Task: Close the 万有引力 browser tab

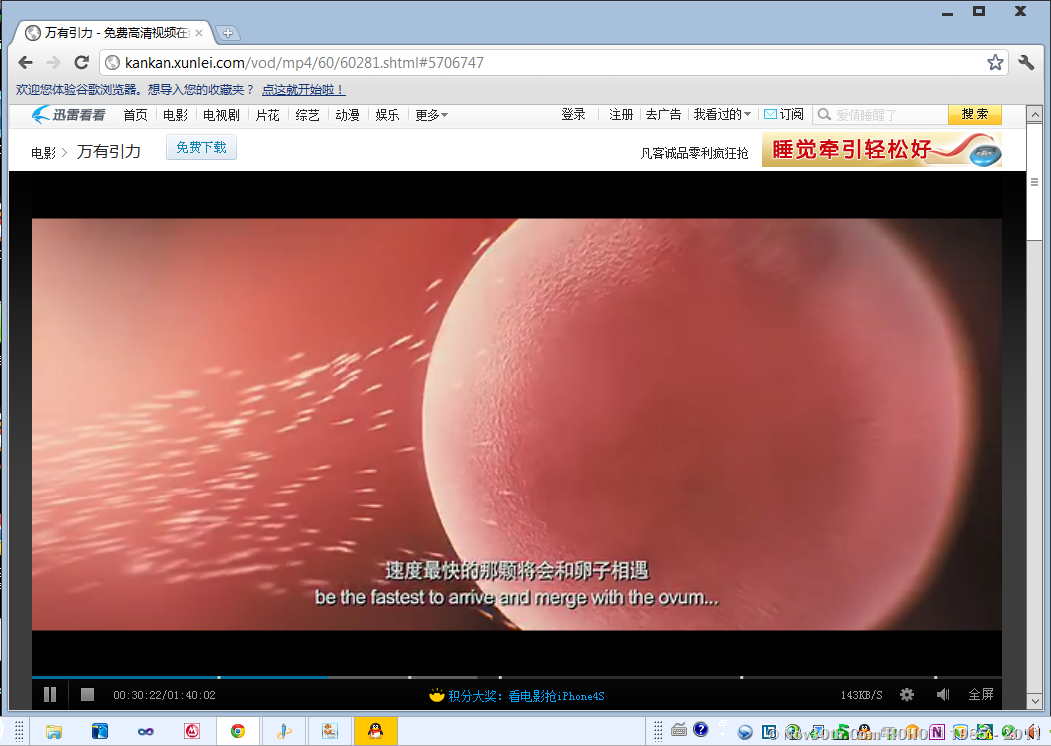Action: coord(199,32)
